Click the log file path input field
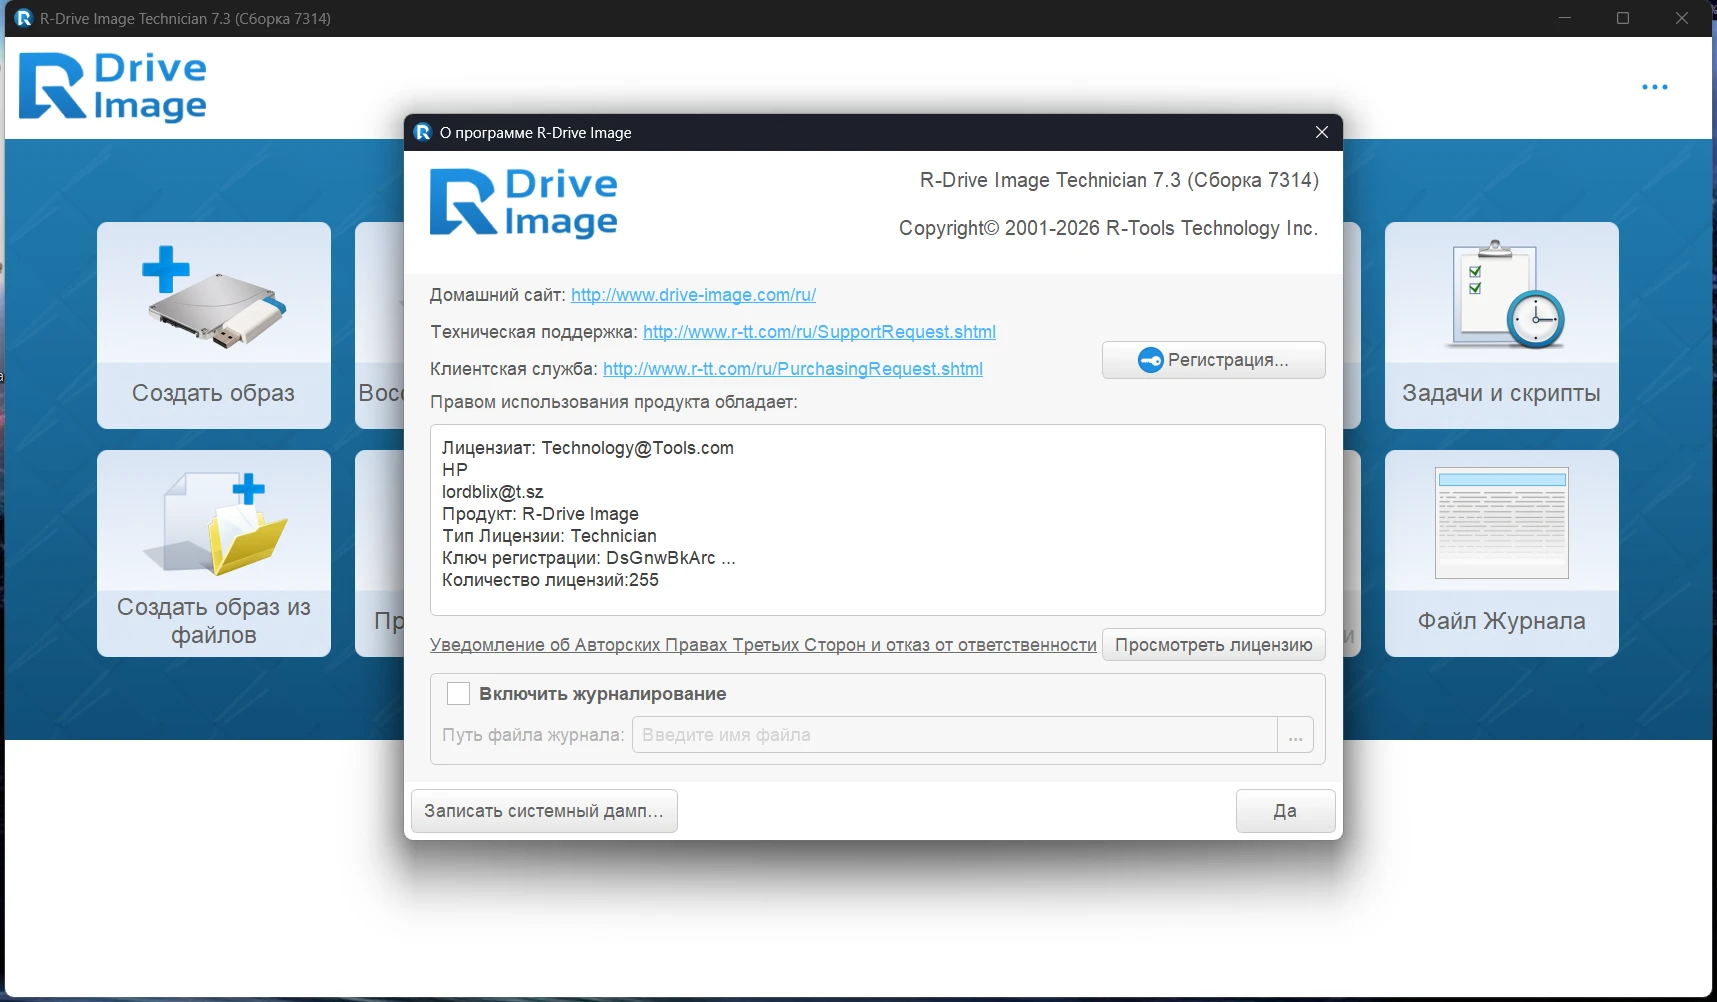This screenshot has height=1002, width=1717. (x=954, y=735)
